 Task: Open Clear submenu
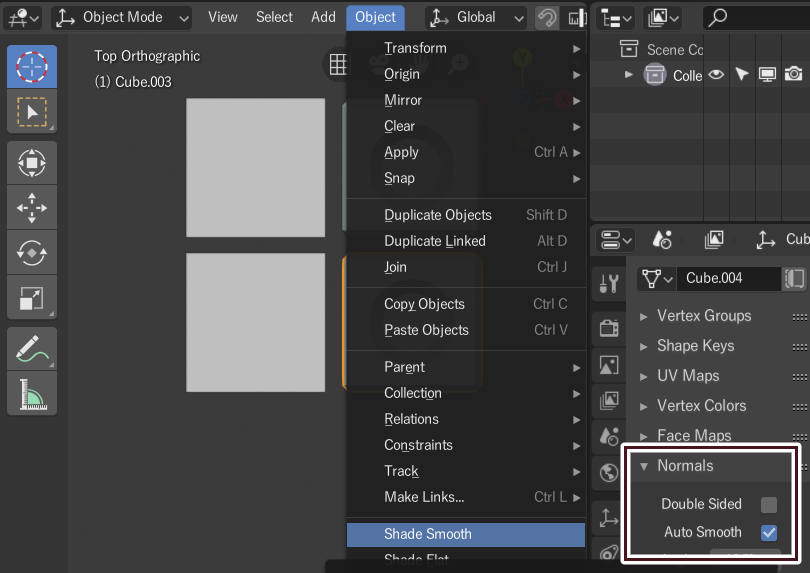tap(465, 126)
